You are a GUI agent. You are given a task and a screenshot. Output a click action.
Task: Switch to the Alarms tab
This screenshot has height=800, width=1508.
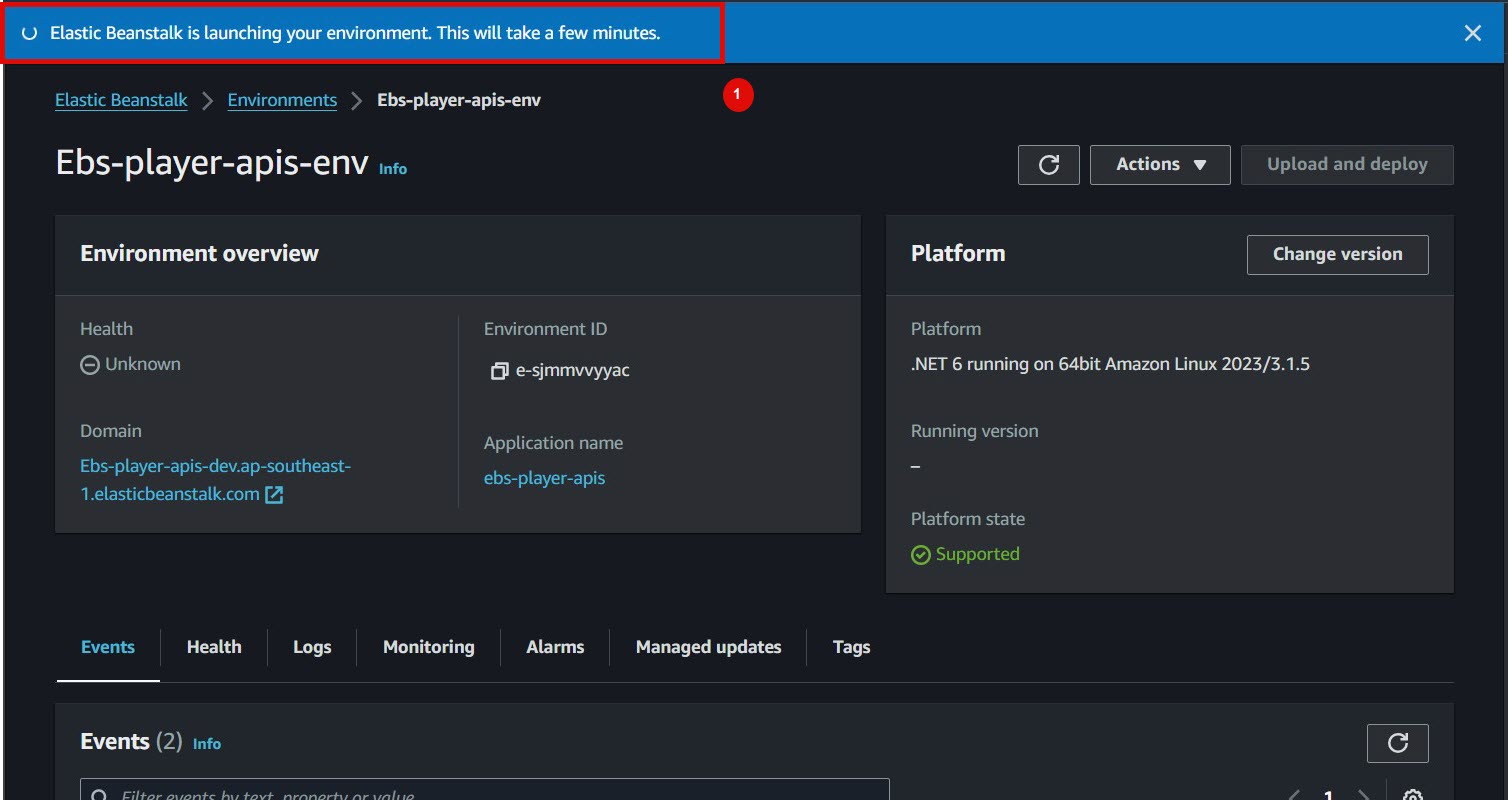click(x=555, y=647)
